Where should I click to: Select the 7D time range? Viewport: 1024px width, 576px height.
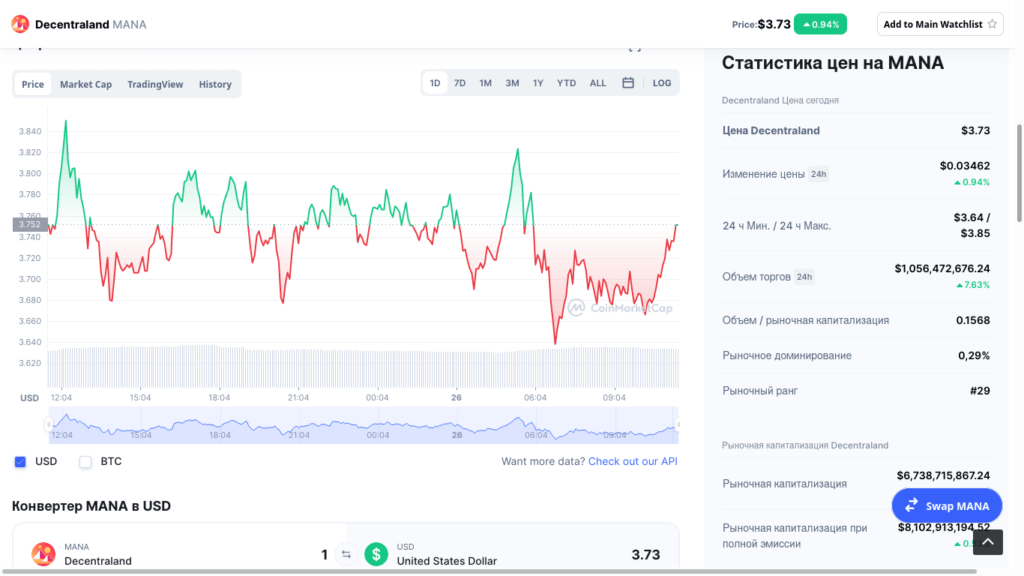click(x=459, y=83)
